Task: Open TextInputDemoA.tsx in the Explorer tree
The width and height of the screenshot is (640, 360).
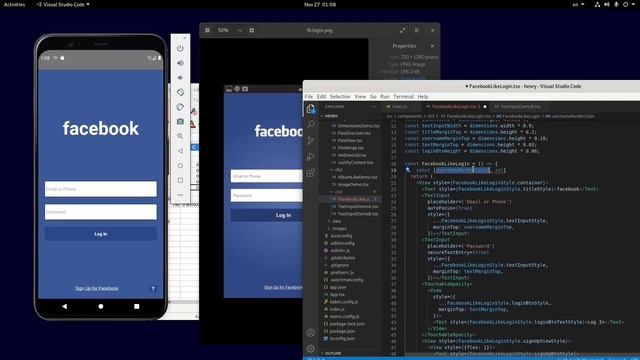Action: (x=358, y=207)
